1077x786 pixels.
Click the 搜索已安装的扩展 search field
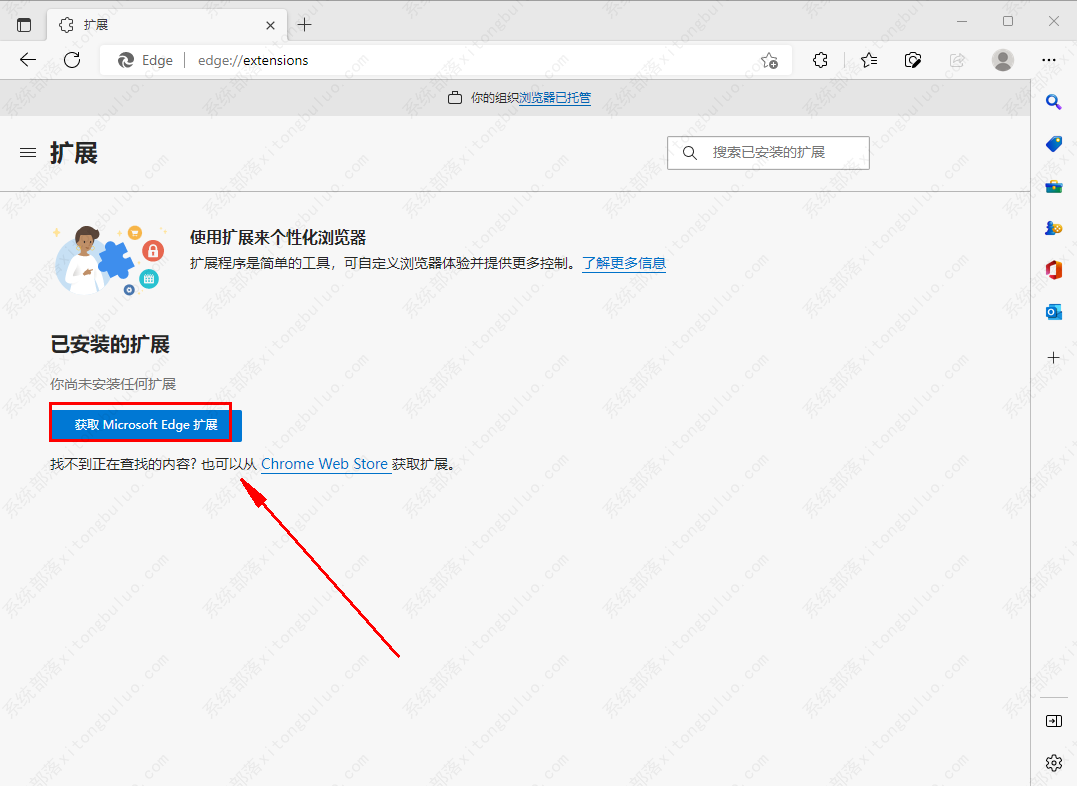(x=768, y=152)
